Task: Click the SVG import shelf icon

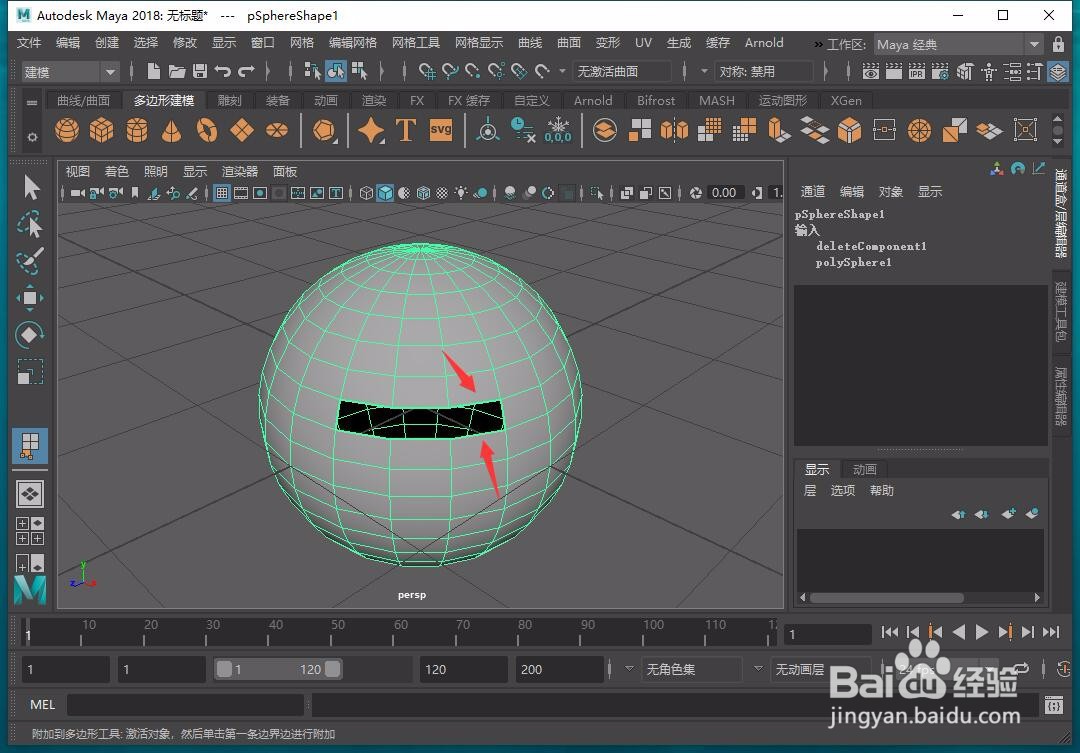Action: [x=441, y=130]
